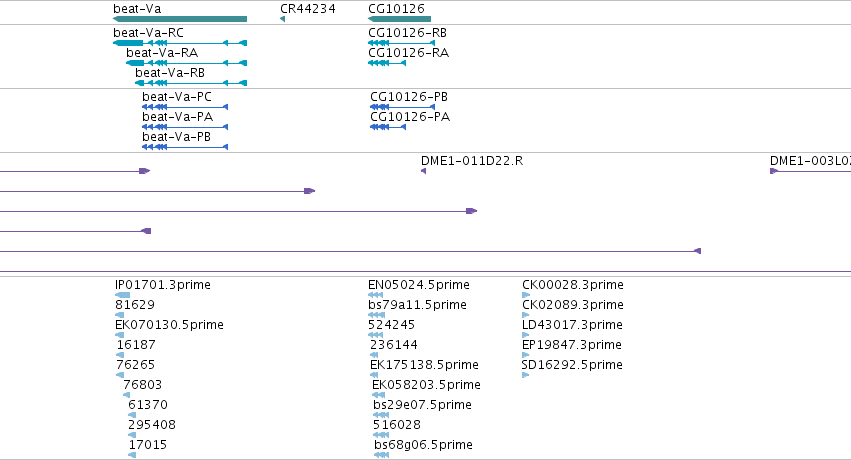This screenshot has height=460, width=851.
Task: Select protein CG10126-PB label
Action: 409,97
